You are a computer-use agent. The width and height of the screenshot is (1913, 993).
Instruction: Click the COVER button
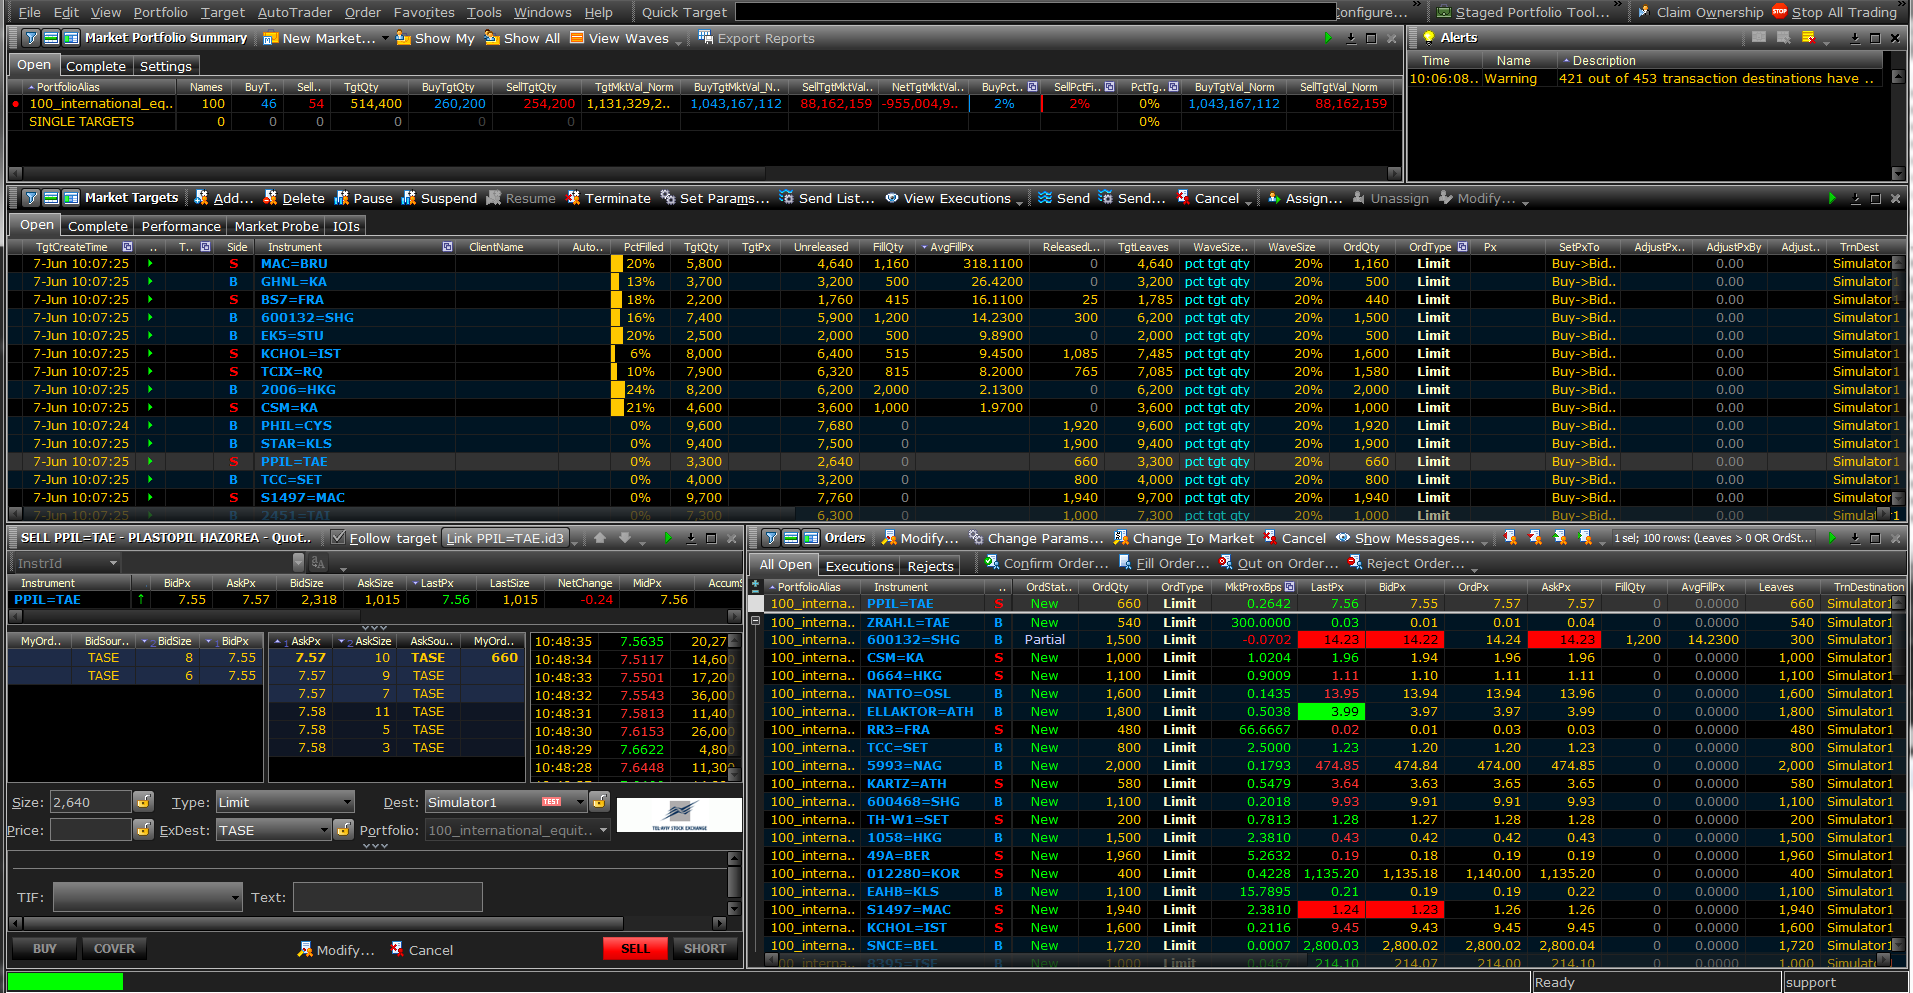pos(114,948)
